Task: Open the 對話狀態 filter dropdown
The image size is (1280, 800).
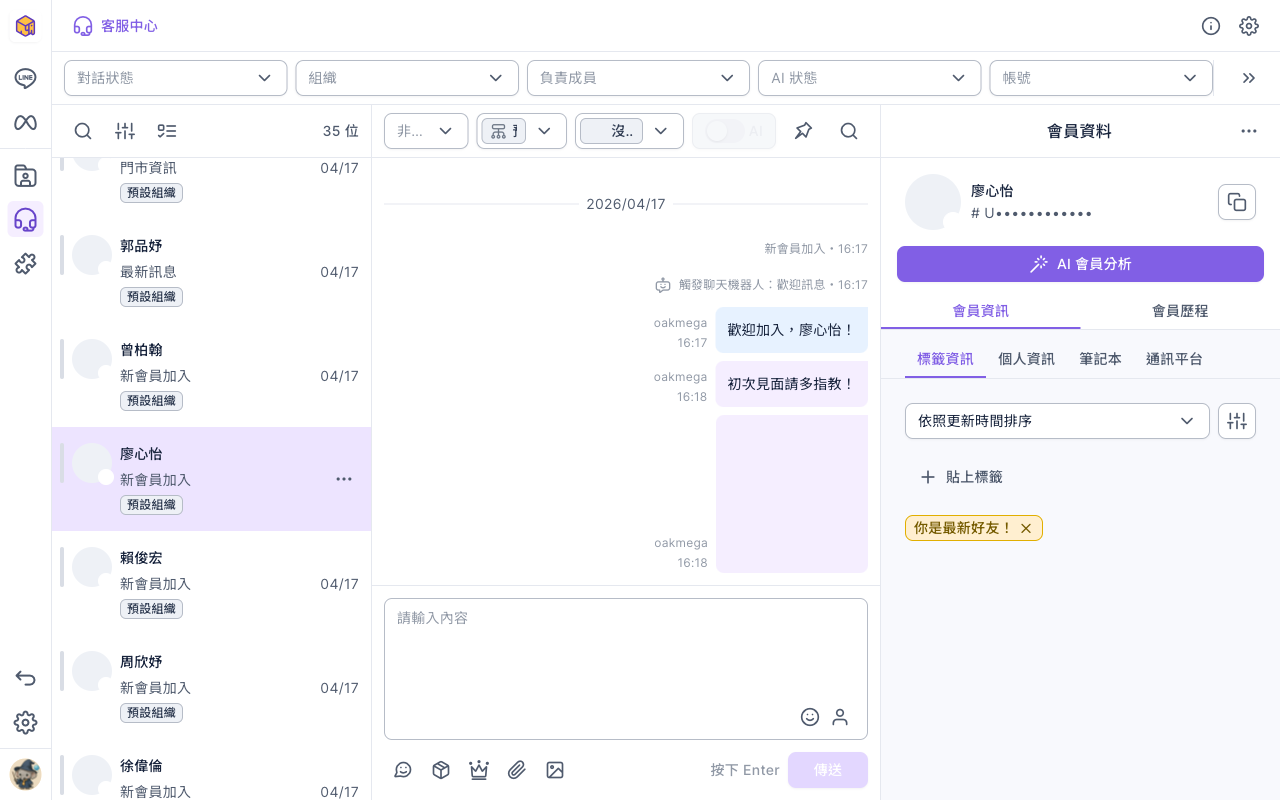Action: click(x=176, y=78)
